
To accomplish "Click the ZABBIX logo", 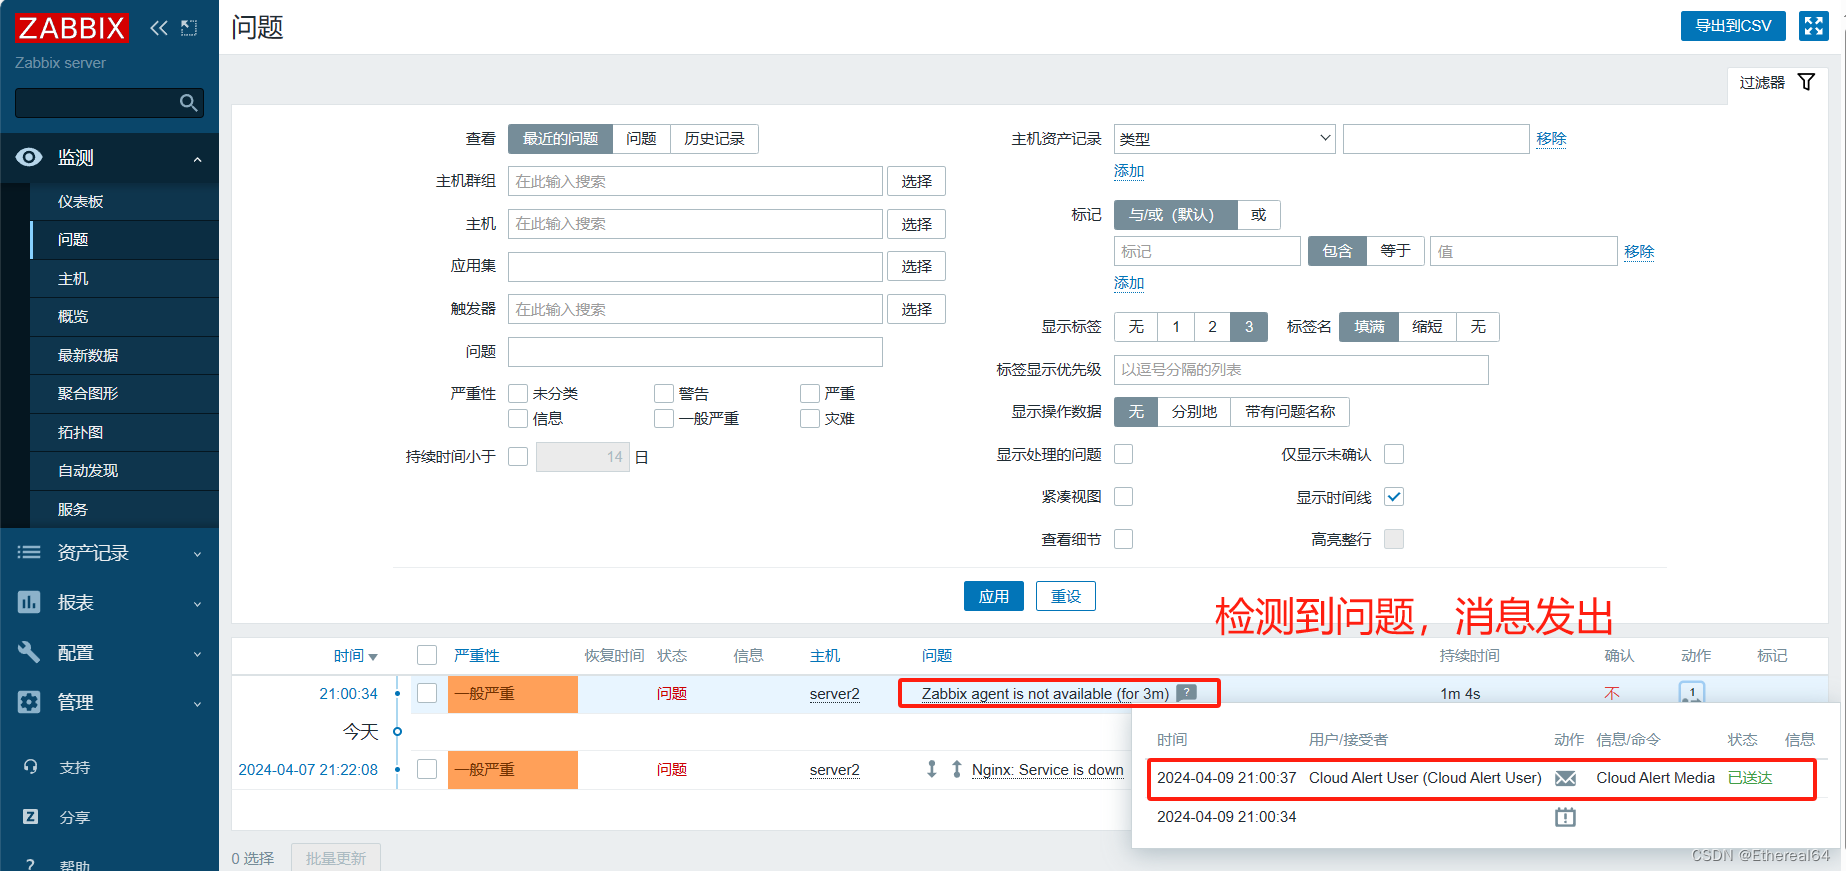I will pos(72,28).
